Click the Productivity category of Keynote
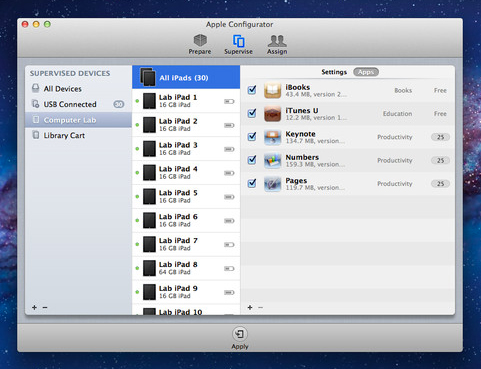The width and height of the screenshot is (481, 369). click(395, 137)
